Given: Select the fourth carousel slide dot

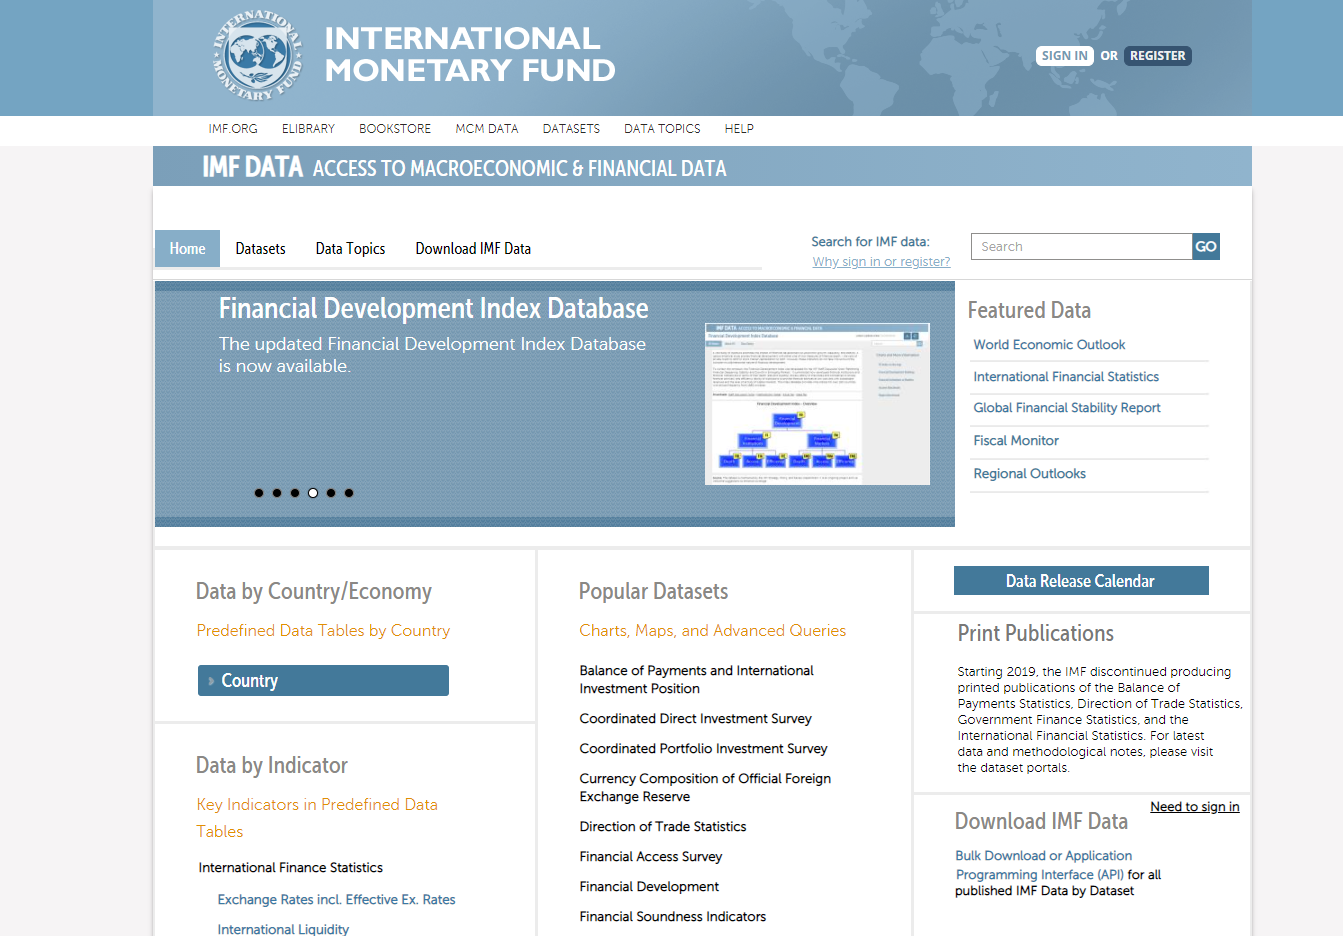Looking at the screenshot, I should point(313,493).
